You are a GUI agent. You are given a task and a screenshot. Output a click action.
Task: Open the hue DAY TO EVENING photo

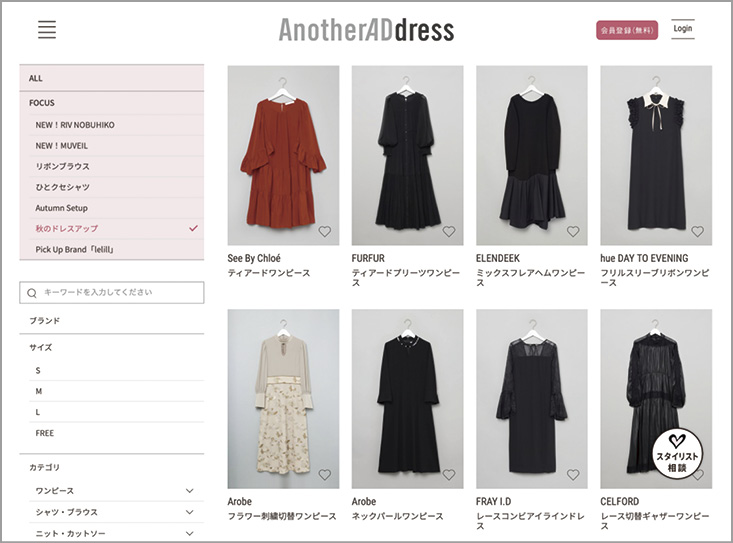click(656, 155)
